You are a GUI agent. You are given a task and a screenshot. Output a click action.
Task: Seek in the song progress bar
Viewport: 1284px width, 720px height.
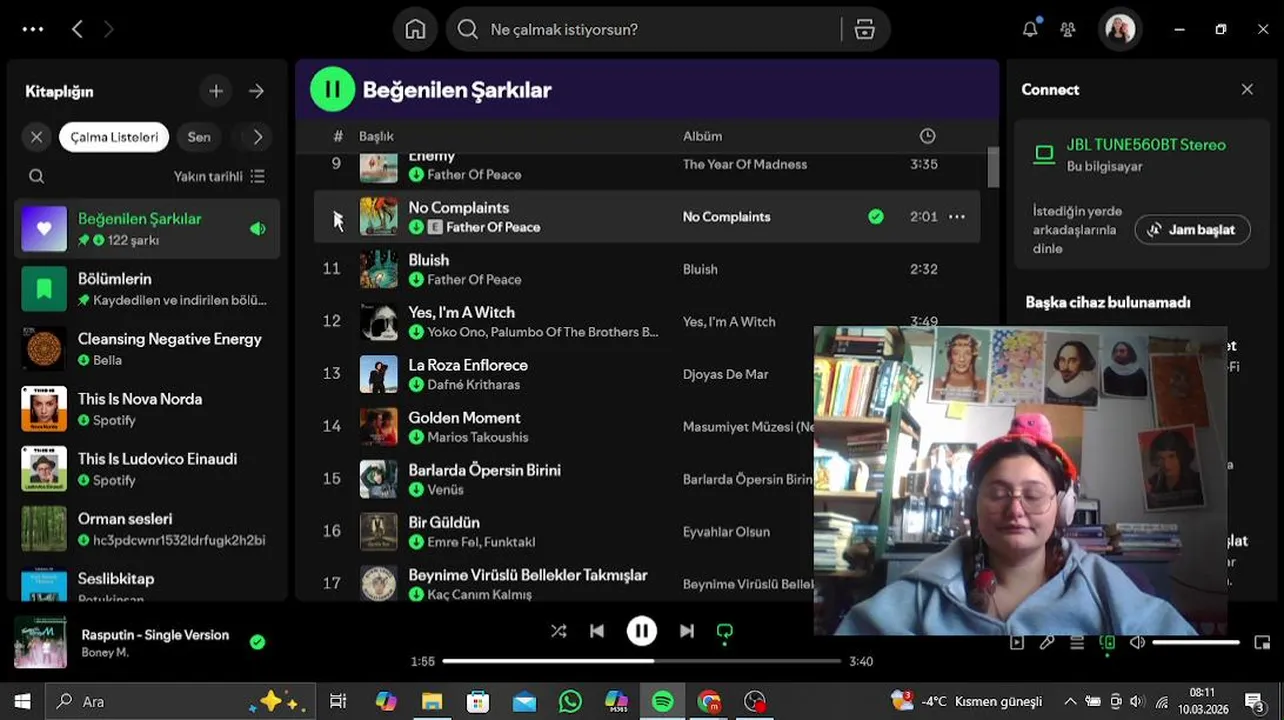click(642, 661)
